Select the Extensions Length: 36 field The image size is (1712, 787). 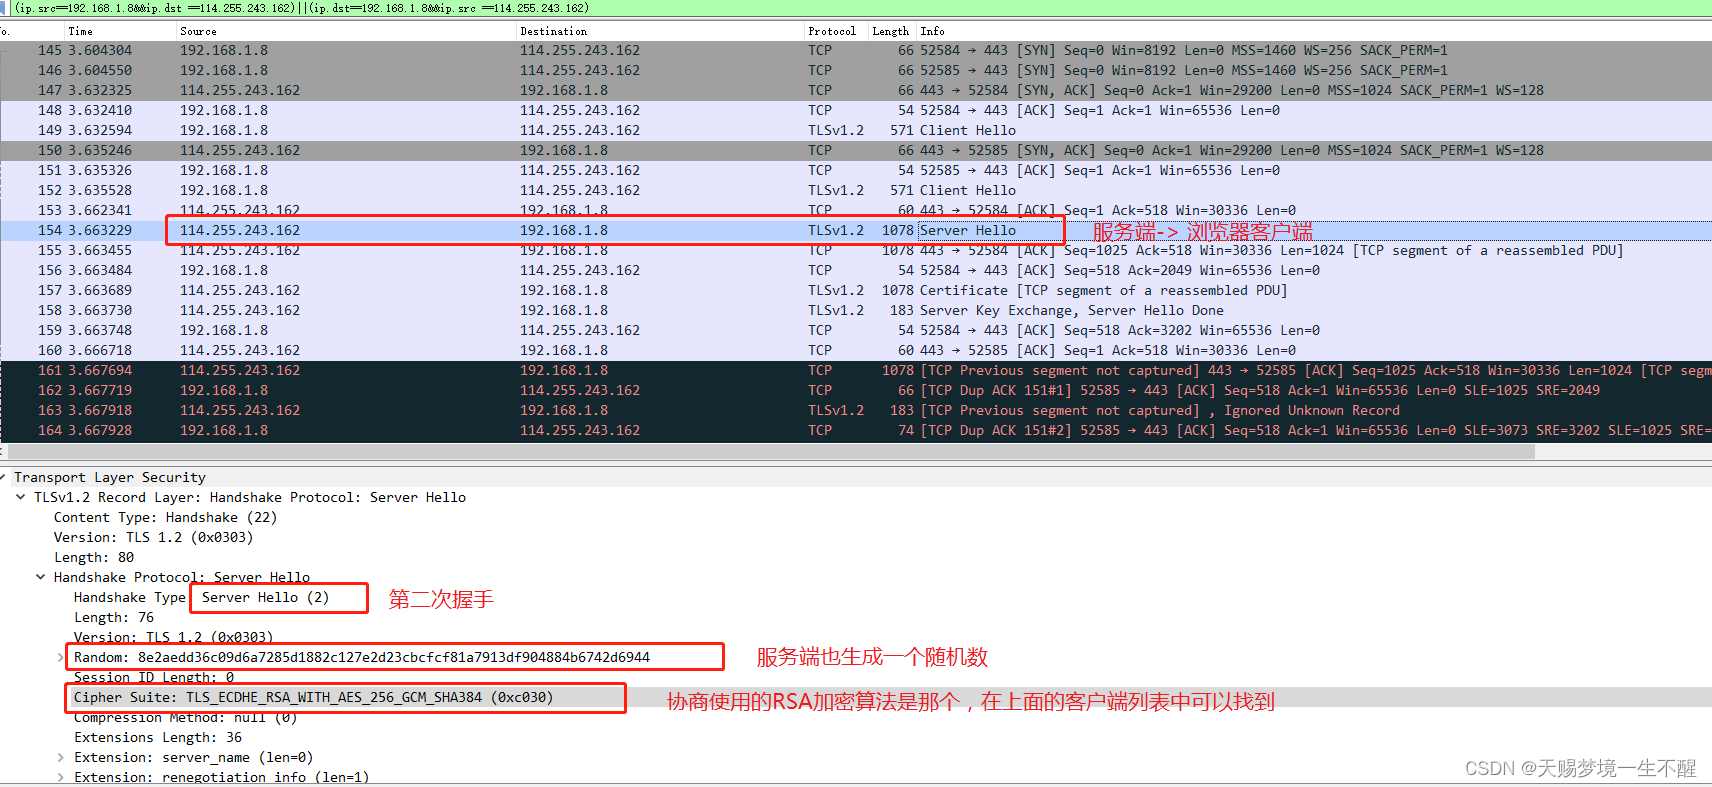158,737
